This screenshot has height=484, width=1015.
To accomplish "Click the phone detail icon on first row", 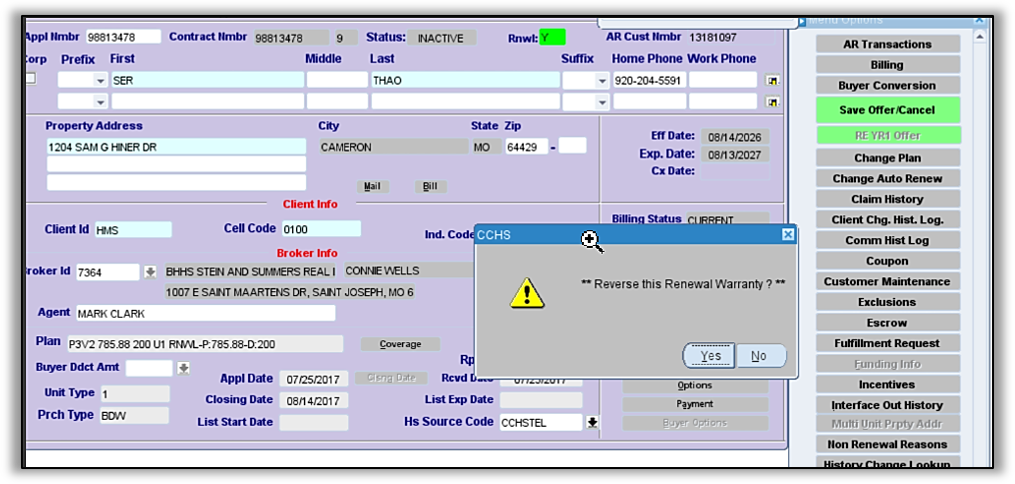I will tap(772, 80).
